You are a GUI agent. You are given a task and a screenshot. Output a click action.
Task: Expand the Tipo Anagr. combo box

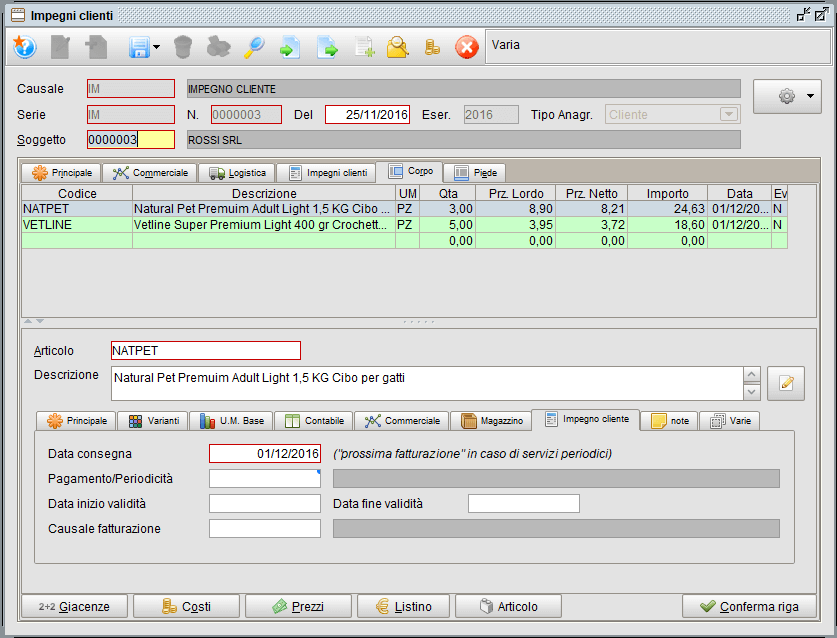pos(728,115)
